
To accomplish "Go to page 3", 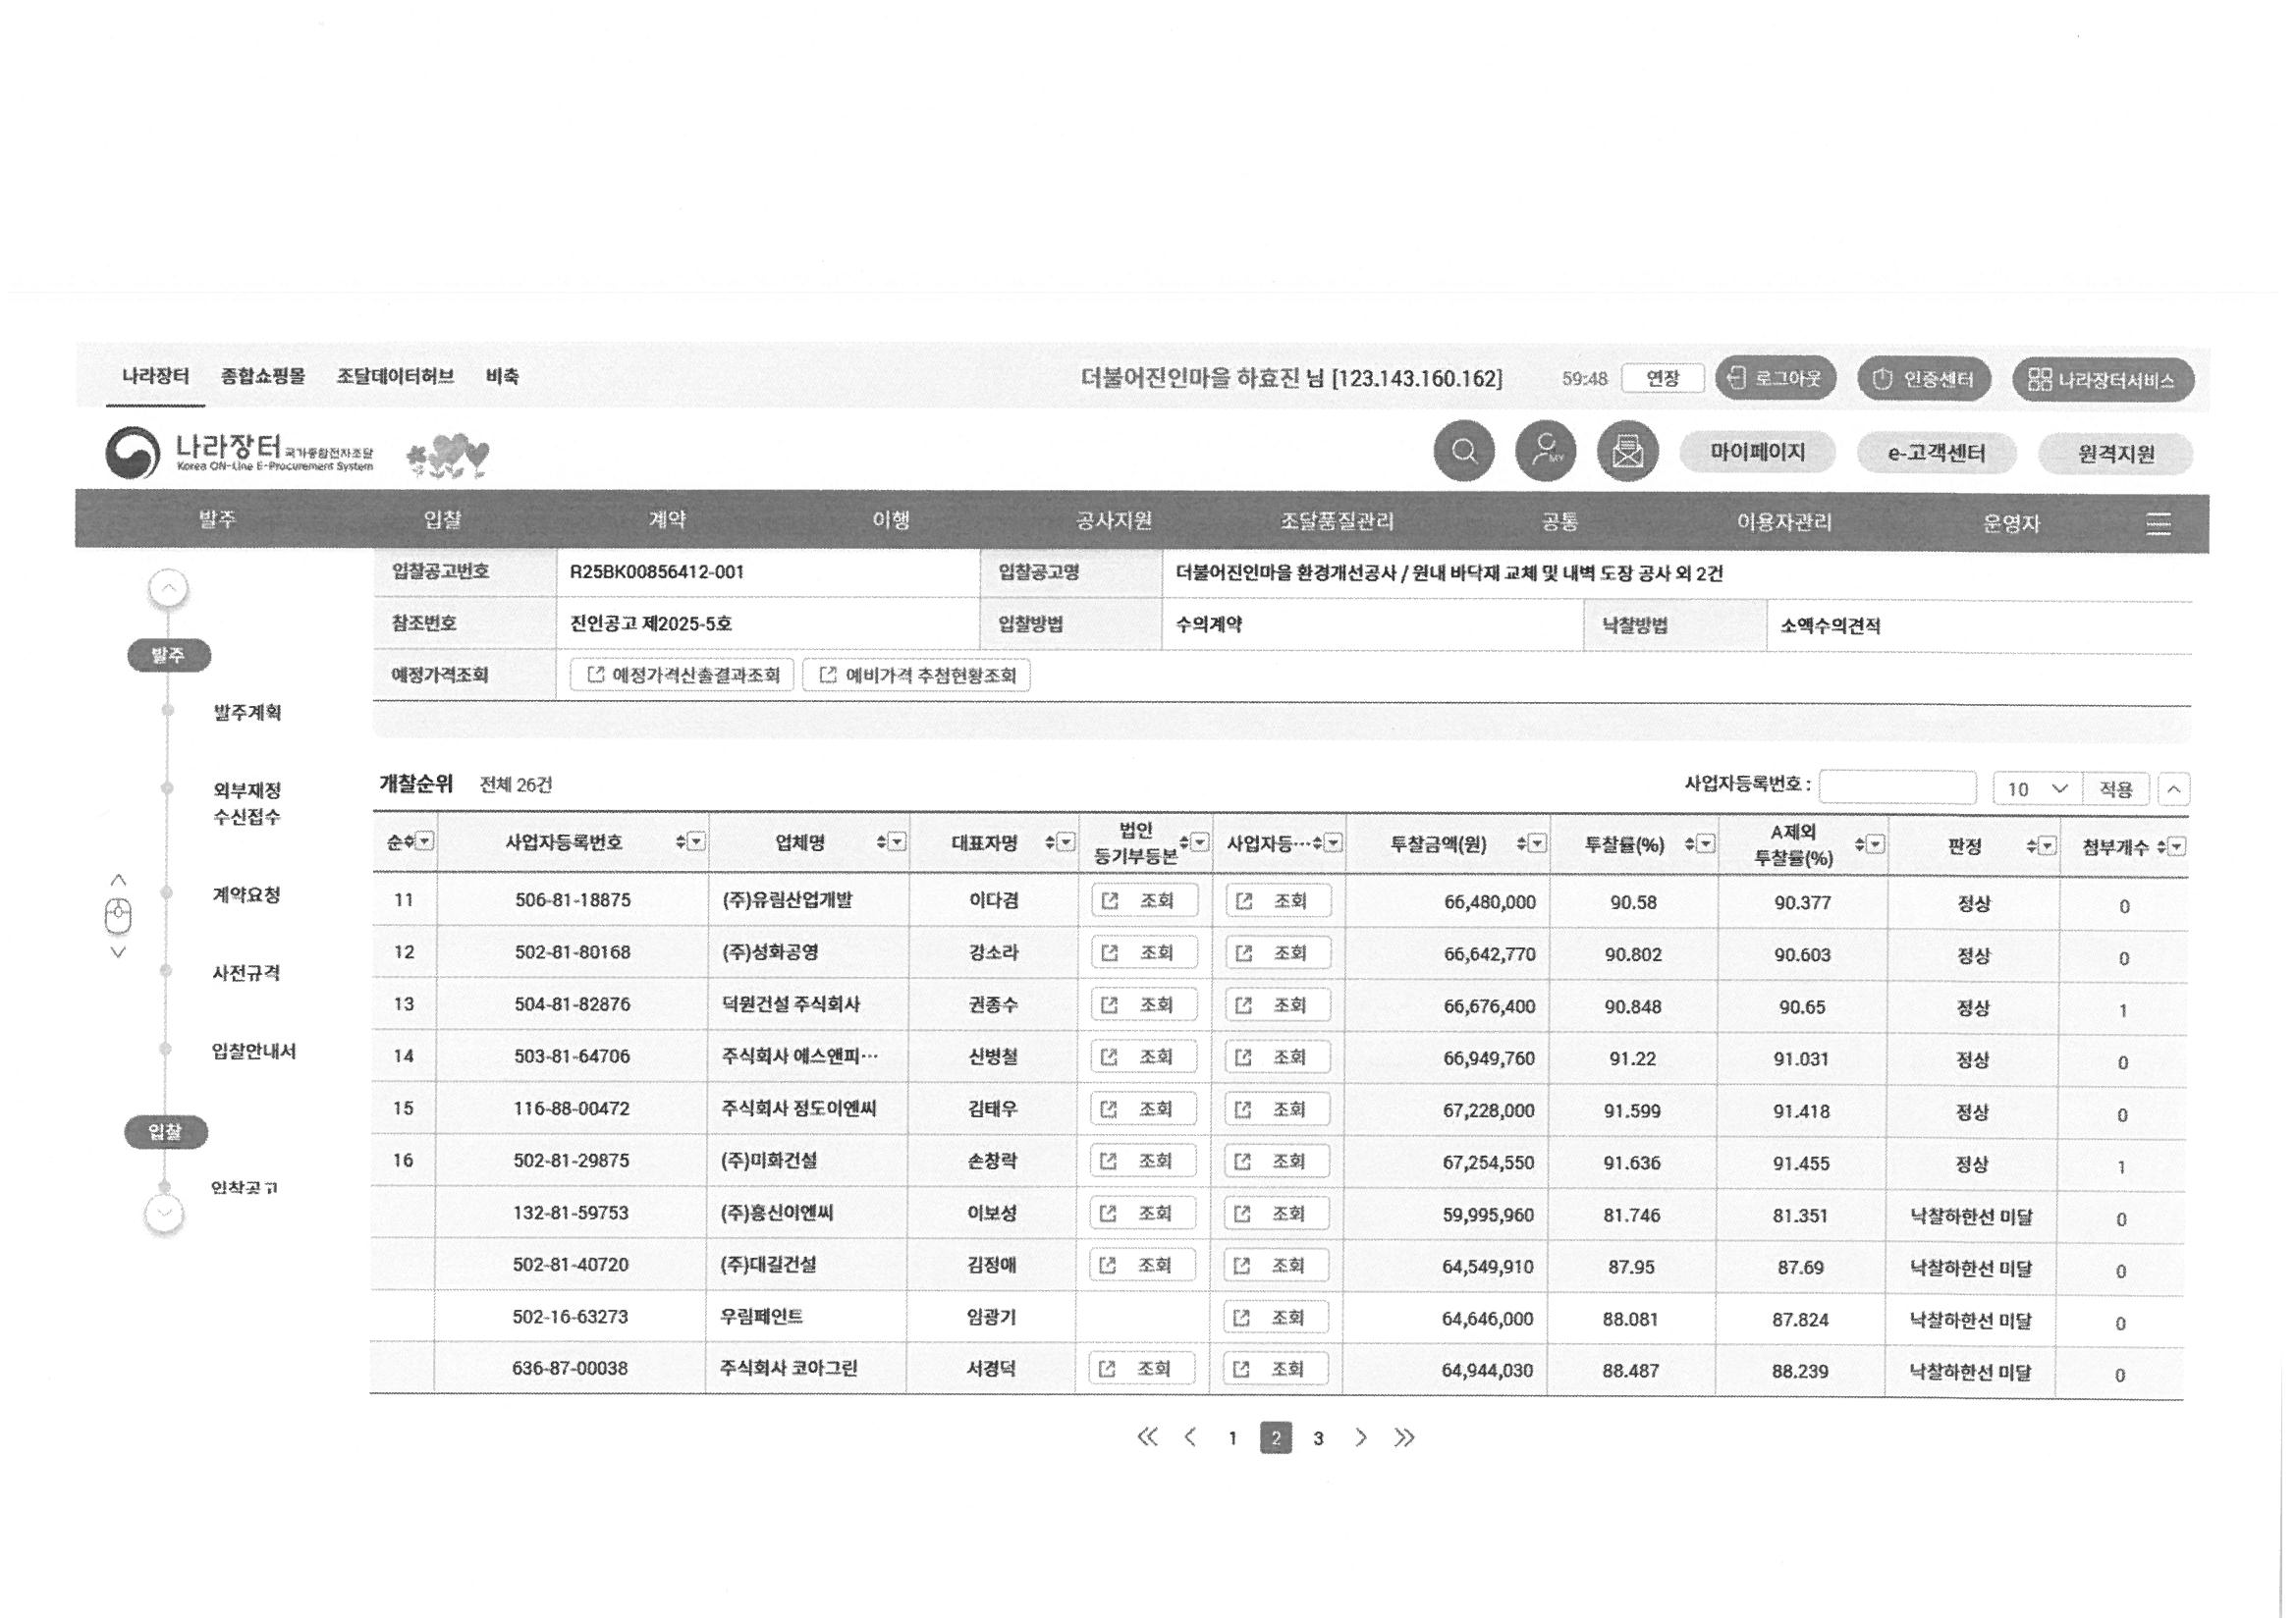I will click(x=1319, y=1438).
